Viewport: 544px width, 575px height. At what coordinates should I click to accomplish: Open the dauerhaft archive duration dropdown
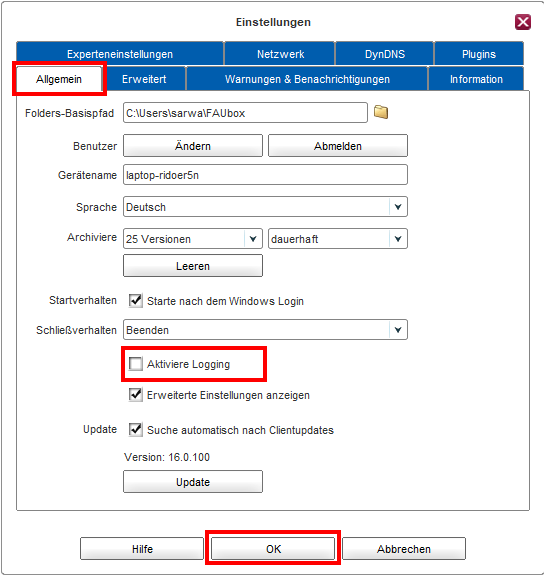(x=337, y=239)
